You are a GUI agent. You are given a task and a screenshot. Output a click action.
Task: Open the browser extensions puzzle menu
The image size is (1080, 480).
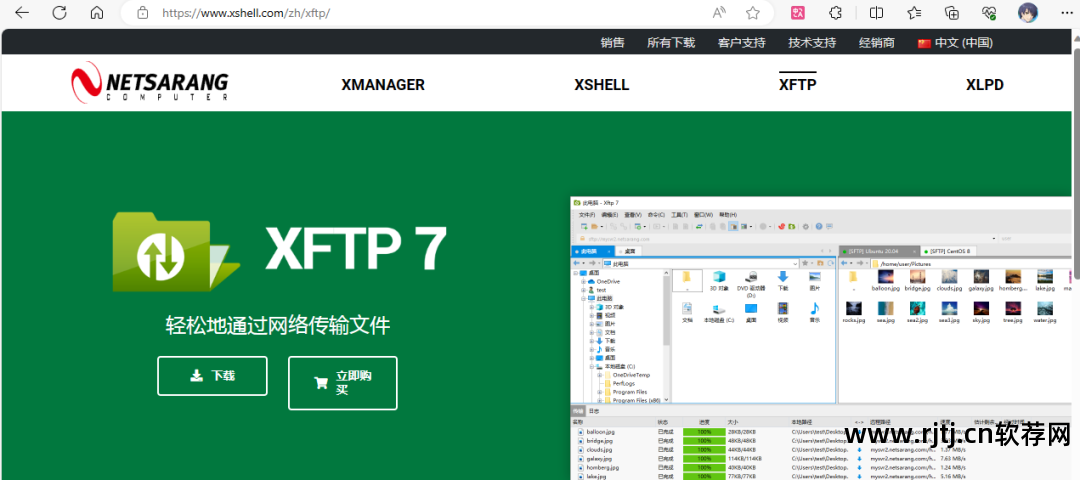point(835,12)
